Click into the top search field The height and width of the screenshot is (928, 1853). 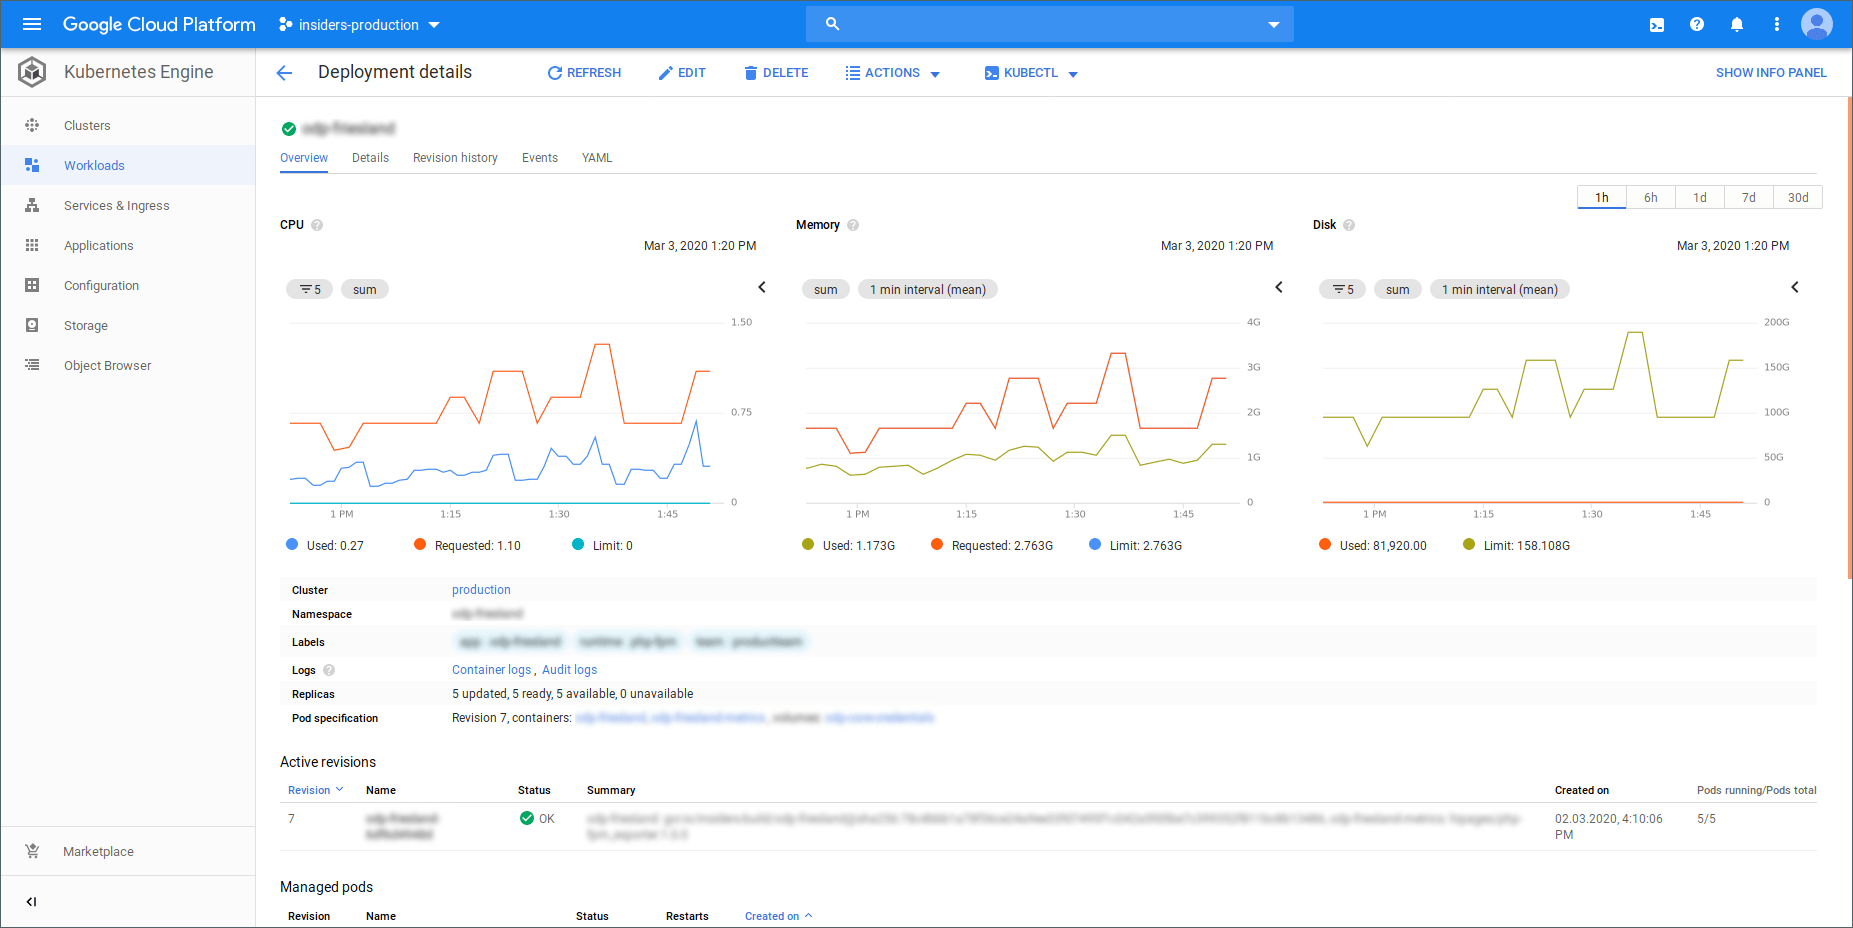(x=1050, y=24)
